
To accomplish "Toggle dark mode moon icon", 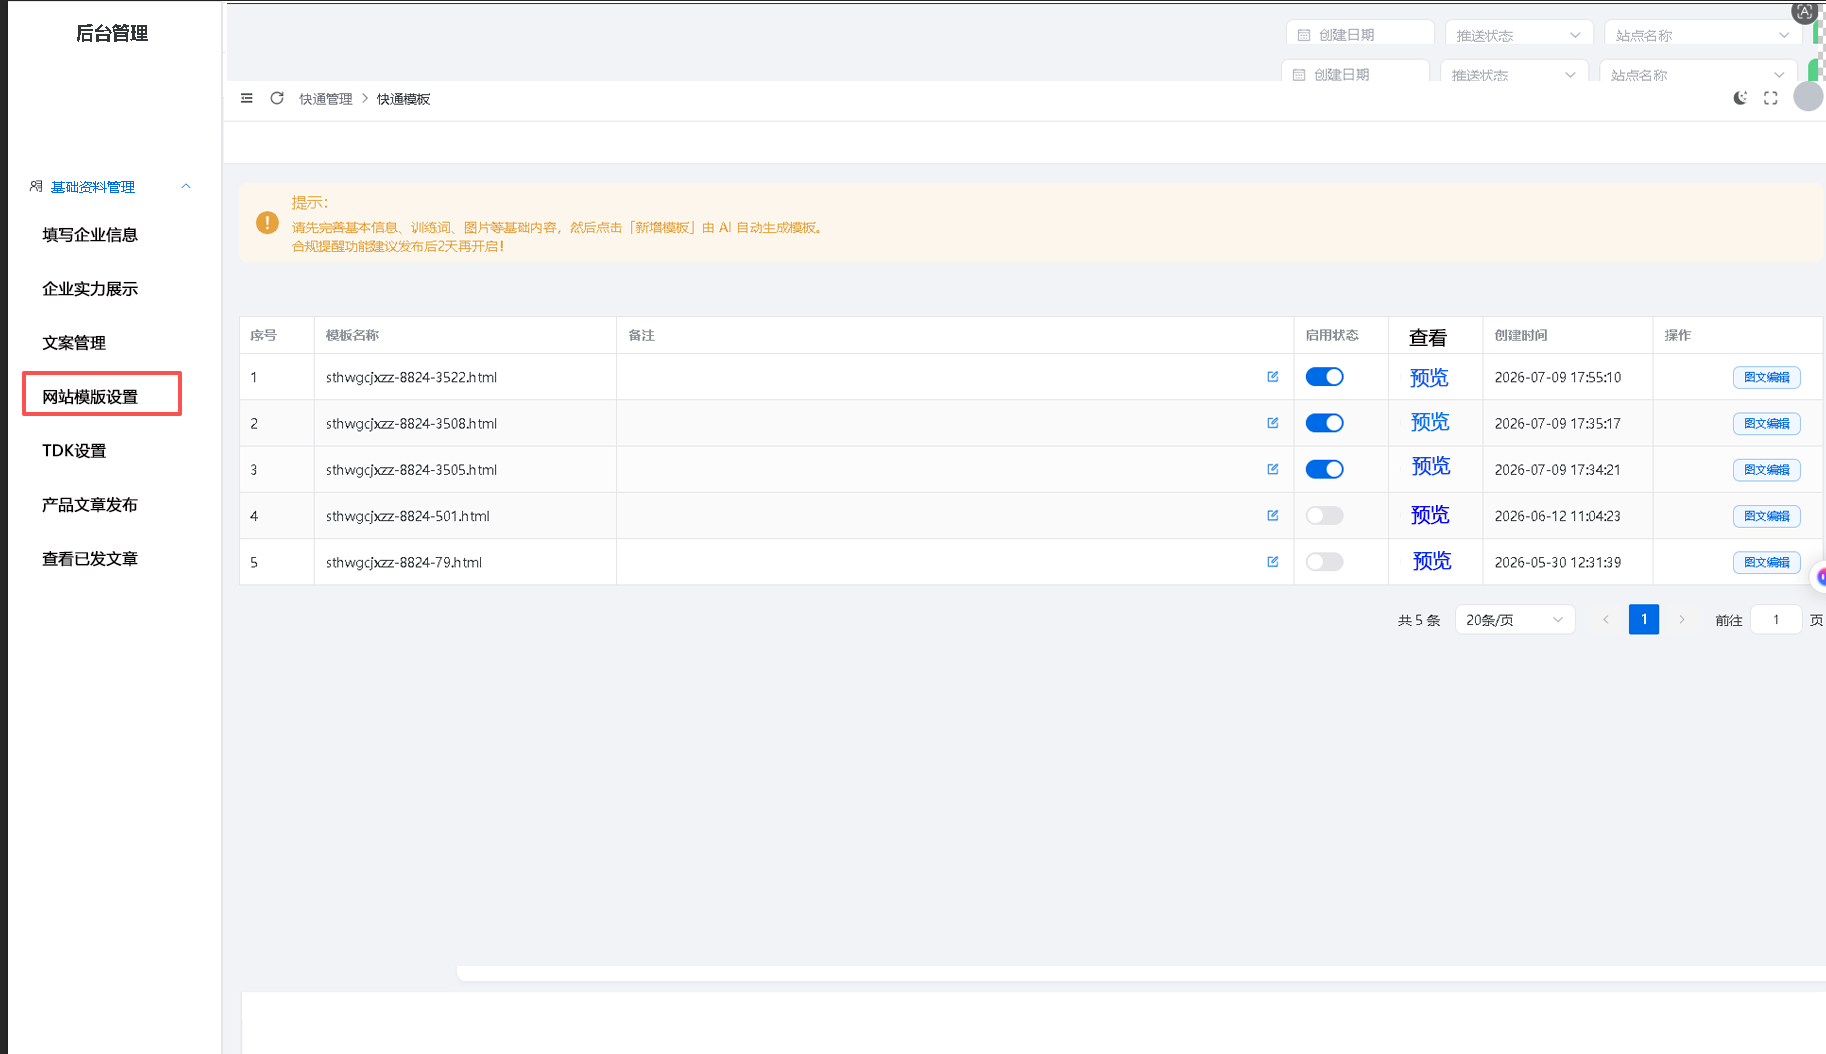I will coord(1740,98).
